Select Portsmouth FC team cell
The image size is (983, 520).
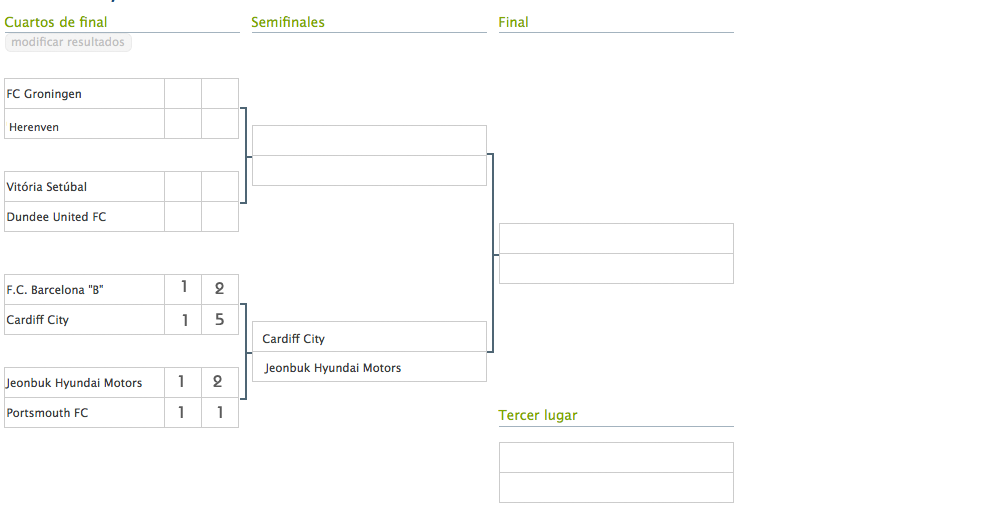coord(84,413)
